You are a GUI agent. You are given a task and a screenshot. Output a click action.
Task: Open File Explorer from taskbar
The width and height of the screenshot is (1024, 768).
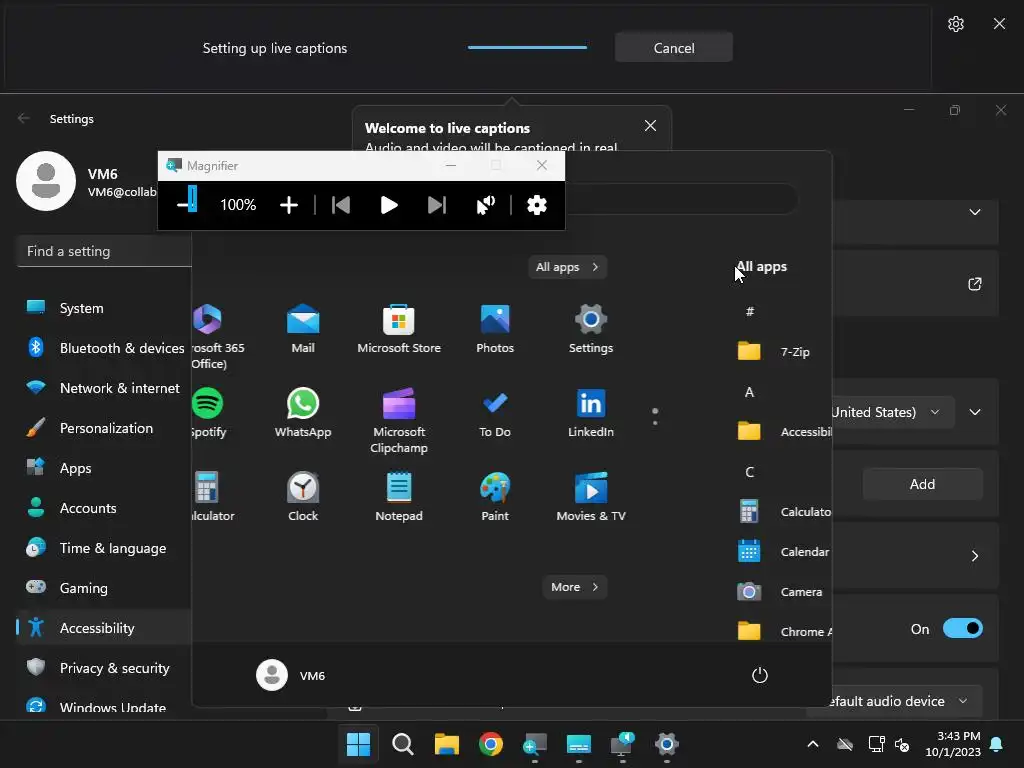tap(447, 744)
